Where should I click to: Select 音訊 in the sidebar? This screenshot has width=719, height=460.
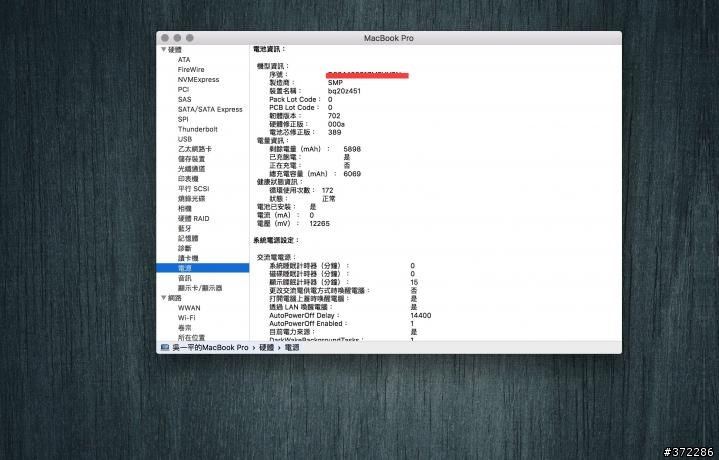185,278
